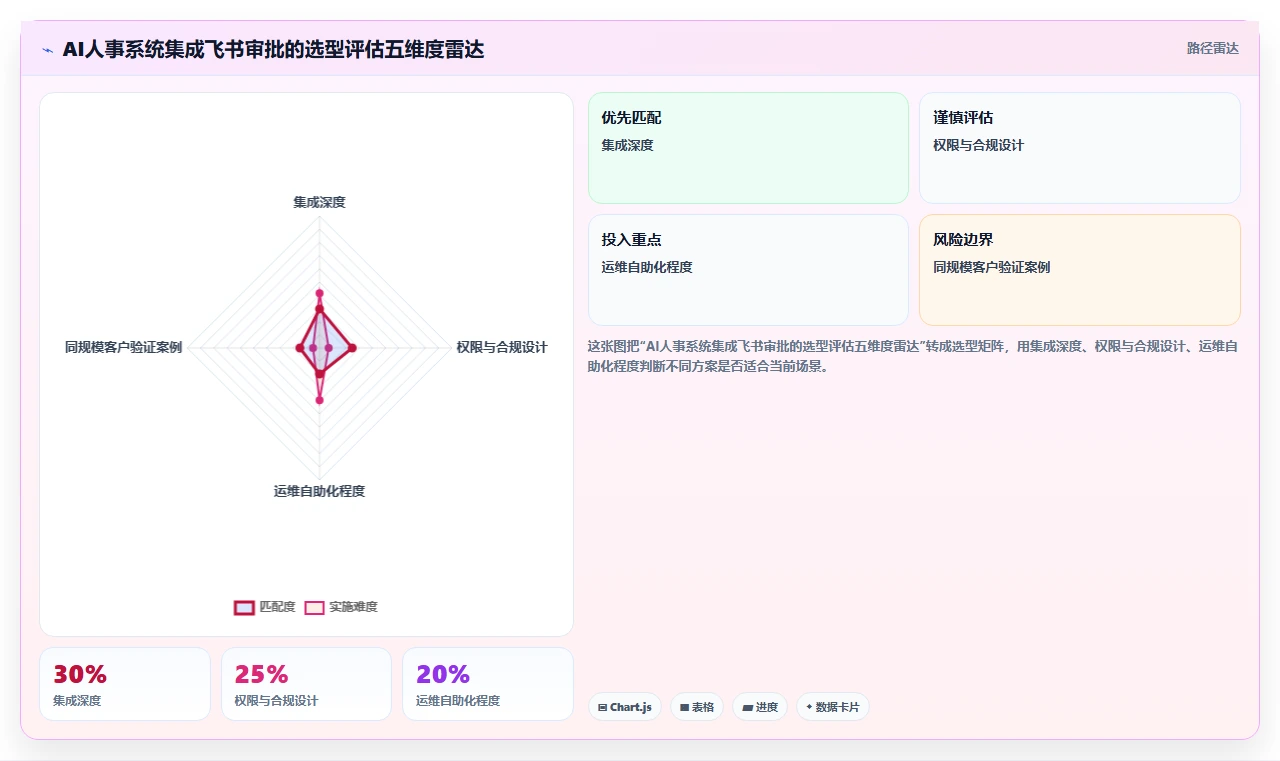Click the bottommost radar data point on 运维自动化程度 axis
1280x761 pixels.
coord(320,400)
